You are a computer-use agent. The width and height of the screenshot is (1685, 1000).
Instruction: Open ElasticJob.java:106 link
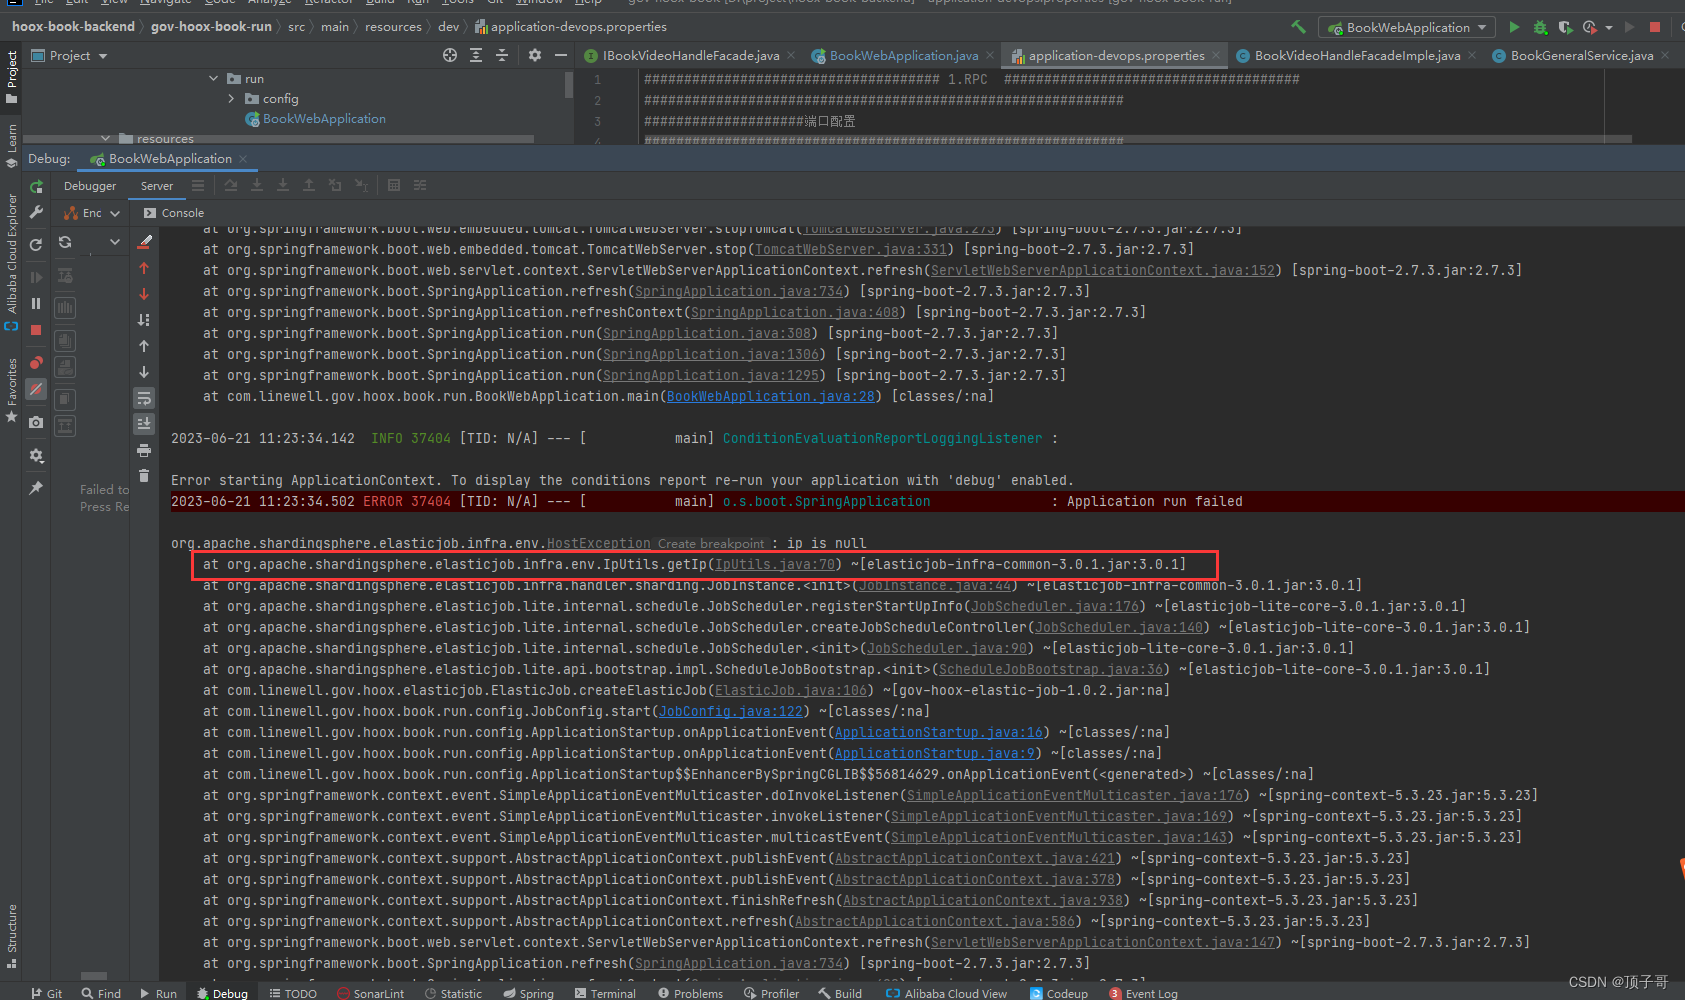pyautogui.click(x=791, y=690)
